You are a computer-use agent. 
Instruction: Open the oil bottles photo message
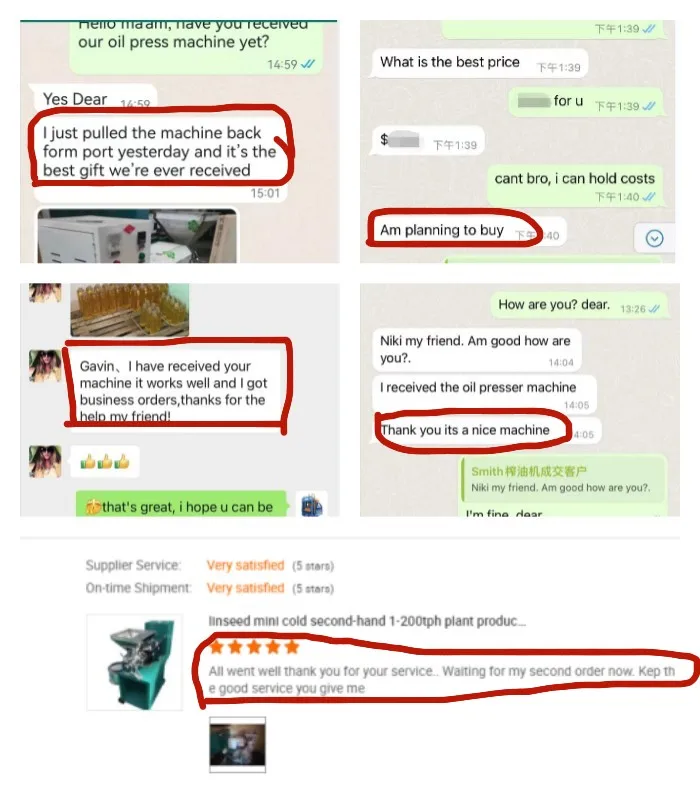[130, 310]
